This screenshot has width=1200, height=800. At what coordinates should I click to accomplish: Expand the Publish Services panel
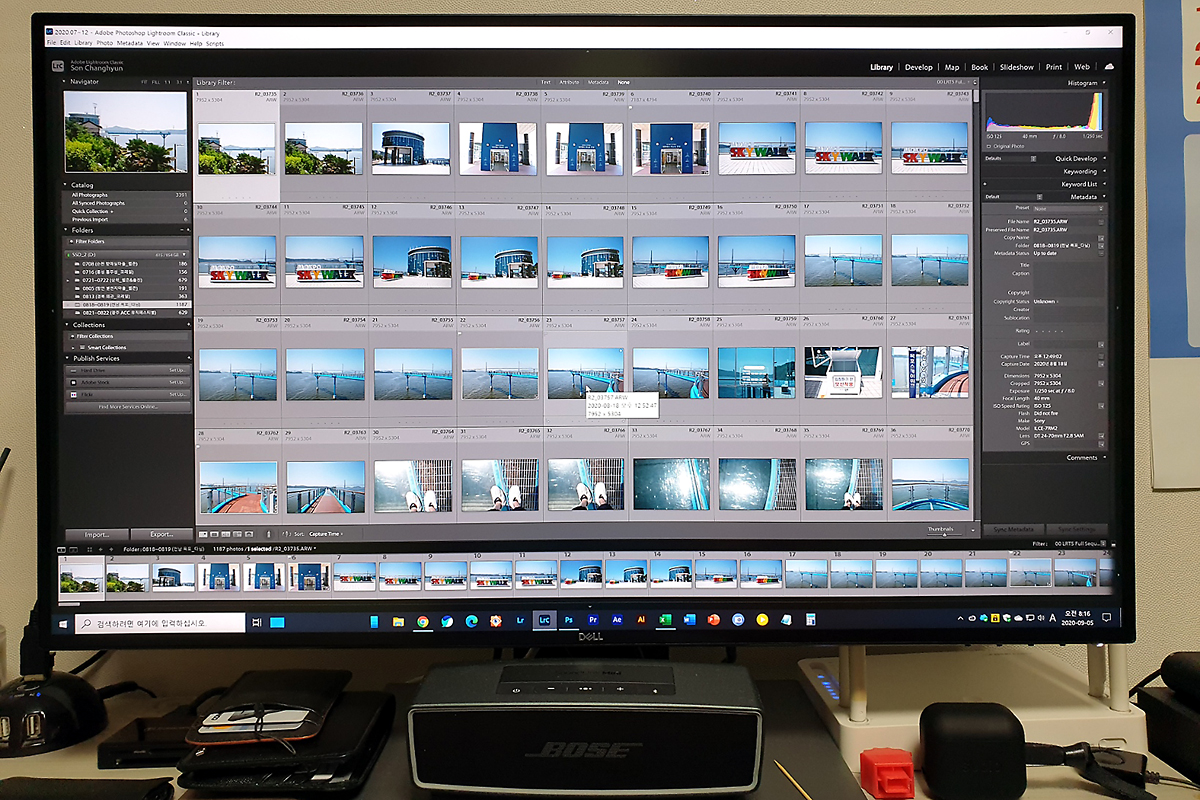(x=66, y=358)
